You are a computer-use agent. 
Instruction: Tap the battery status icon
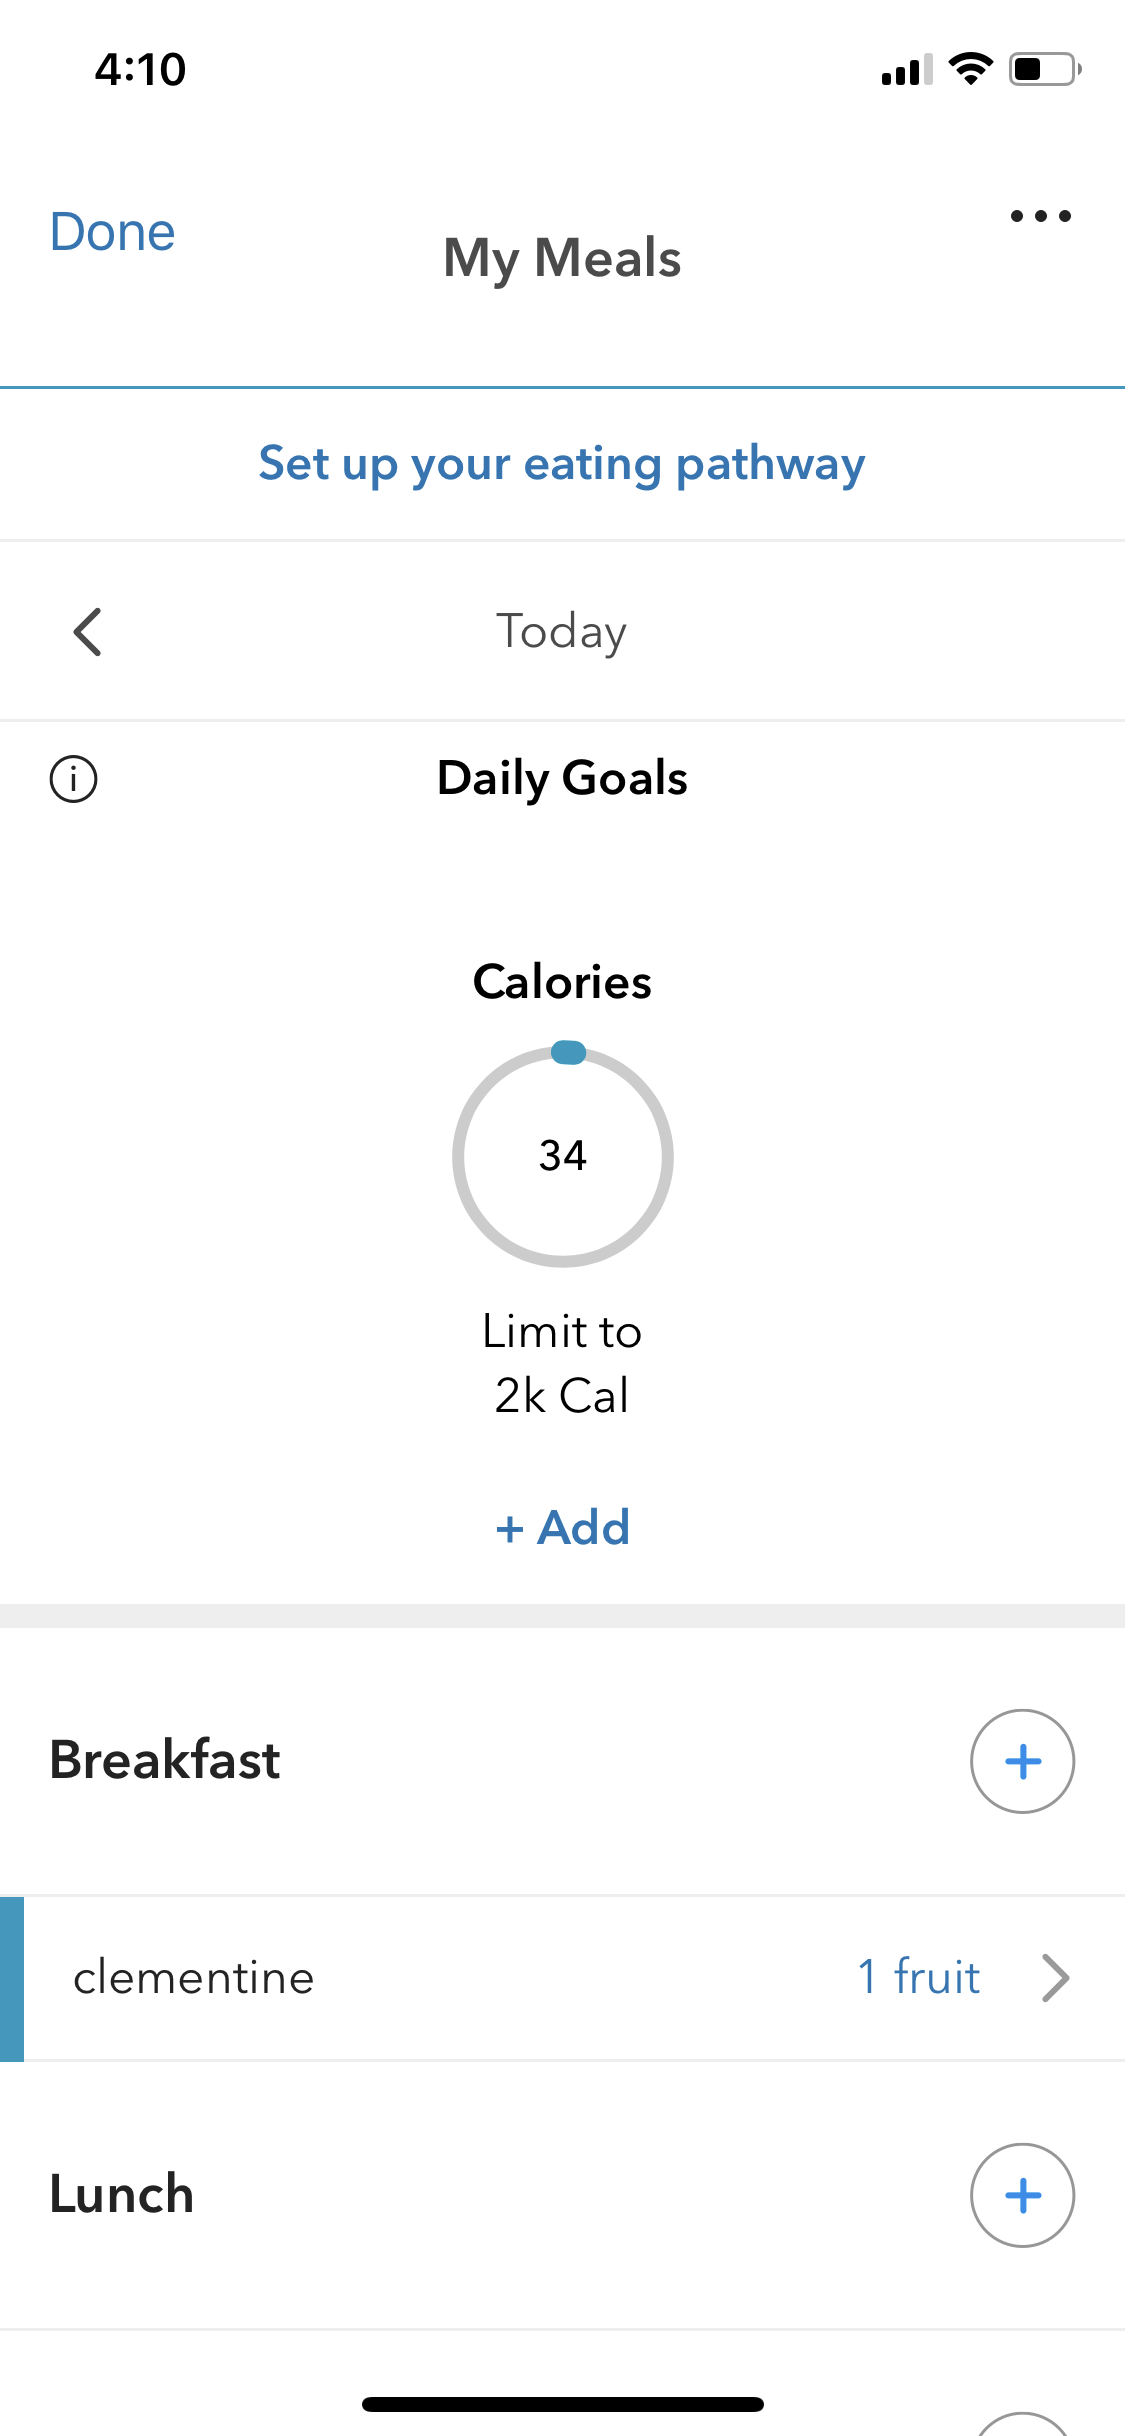[1044, 69]
